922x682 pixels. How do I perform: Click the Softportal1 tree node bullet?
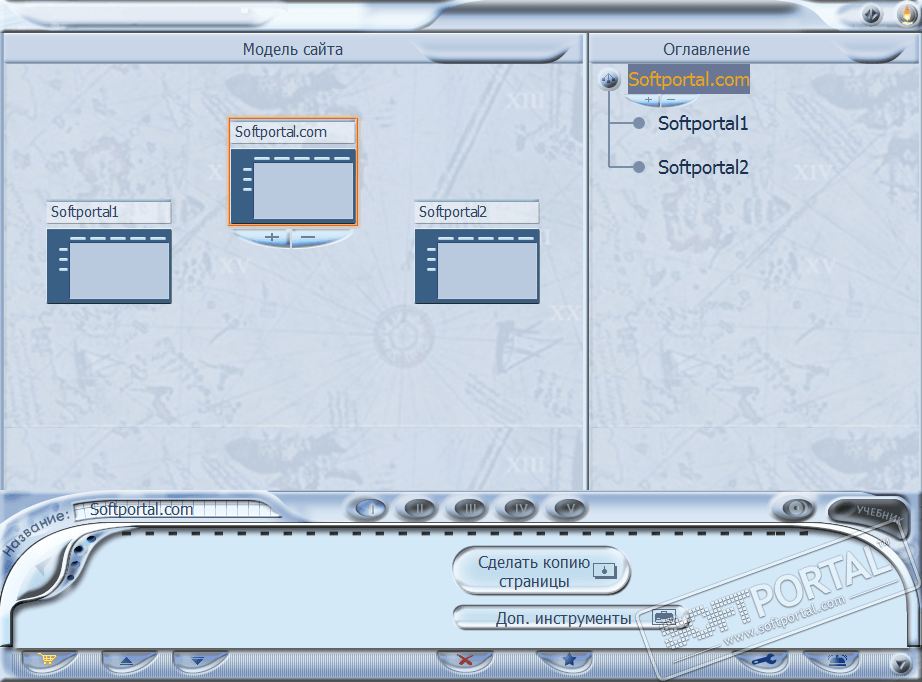(x=639, y=123)
